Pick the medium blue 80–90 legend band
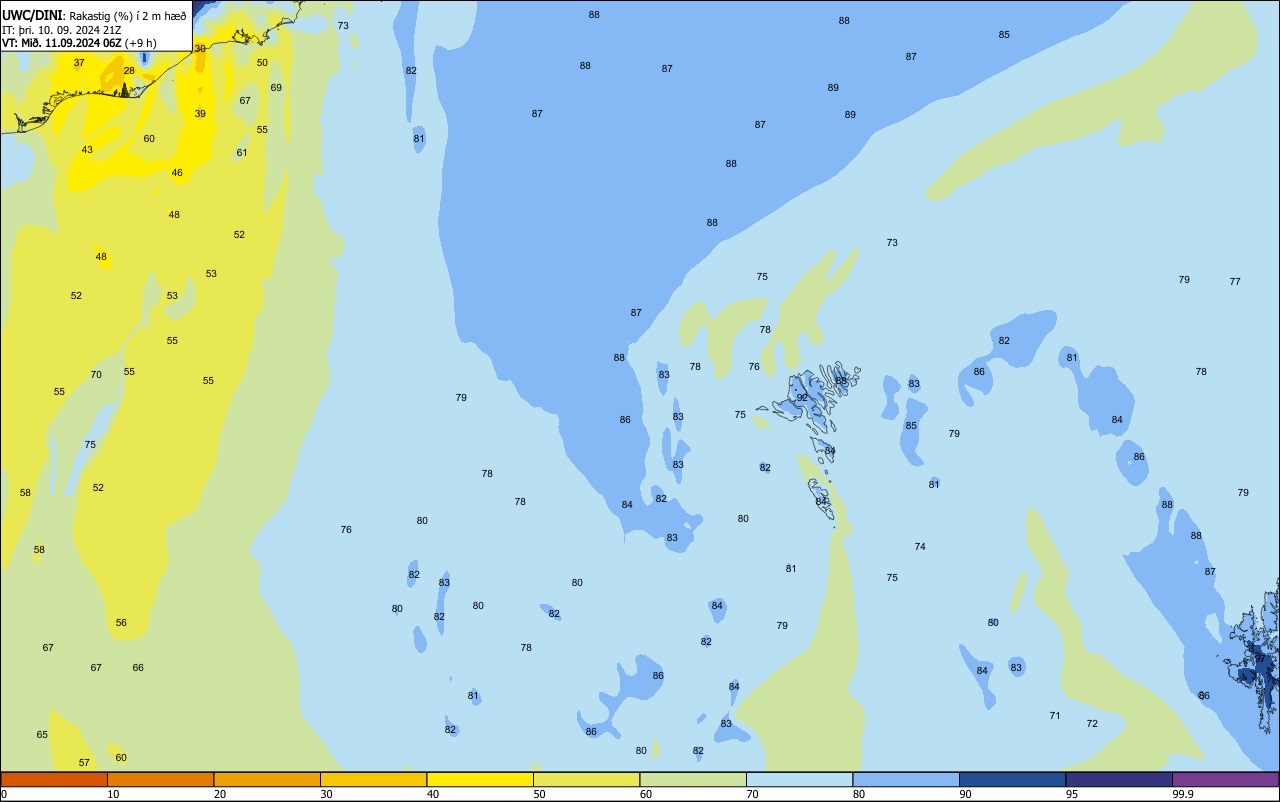1280x802 pixels. (x=906, y=779)
